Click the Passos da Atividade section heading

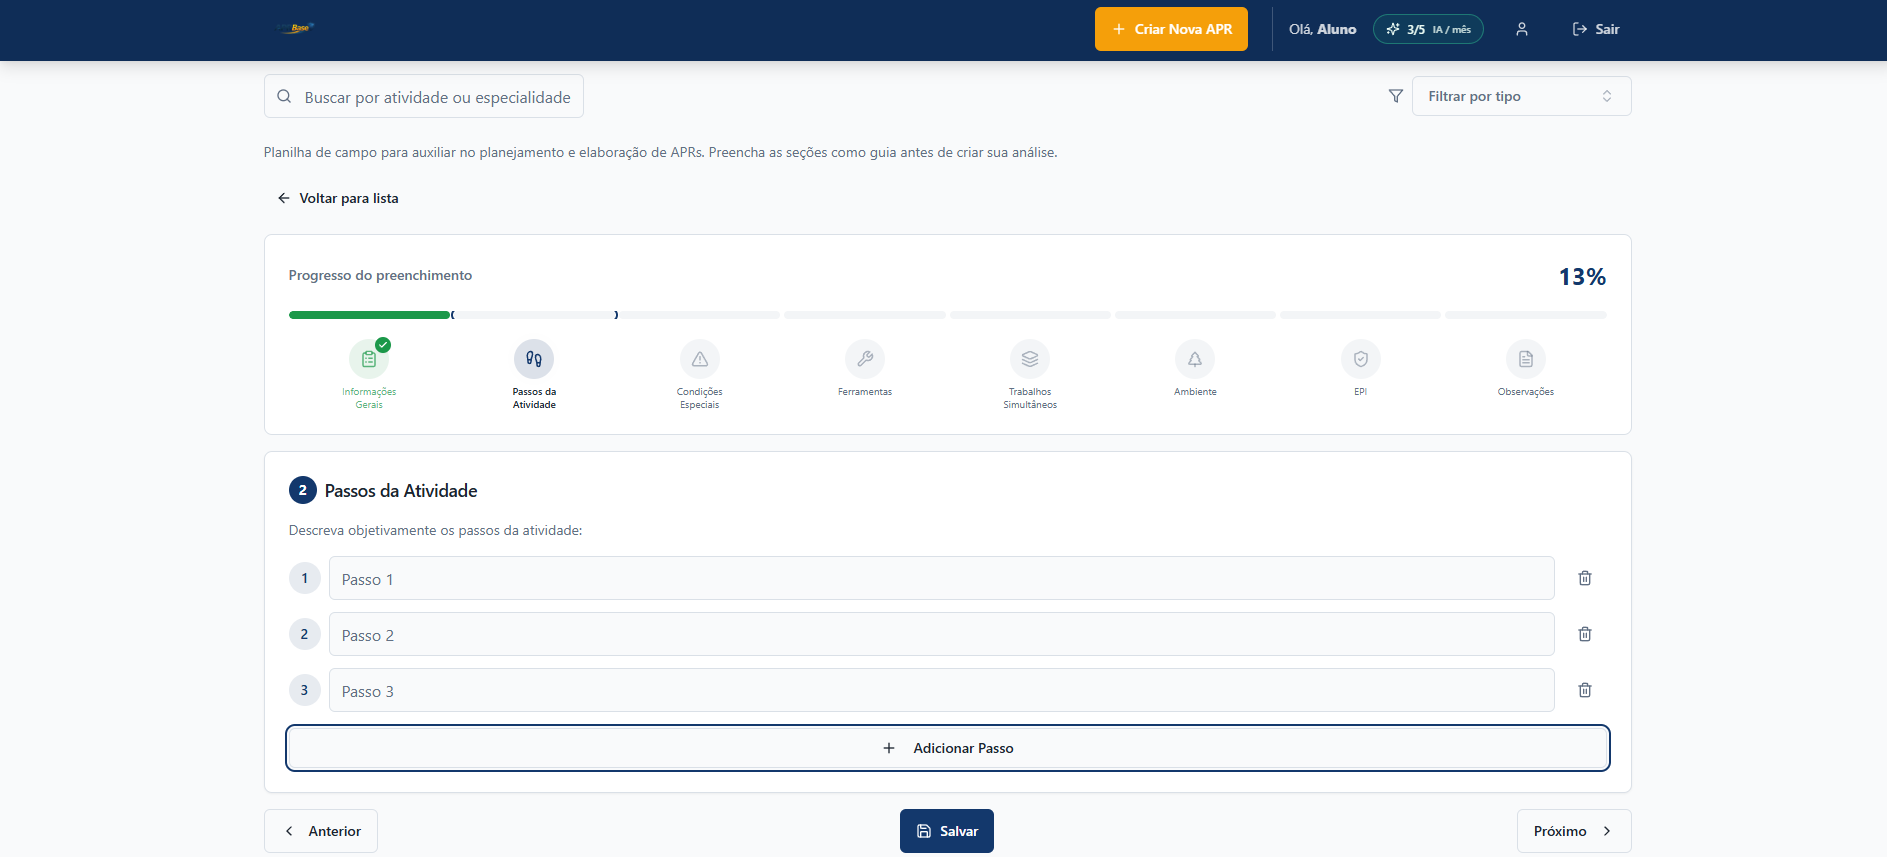click(401, 491)
